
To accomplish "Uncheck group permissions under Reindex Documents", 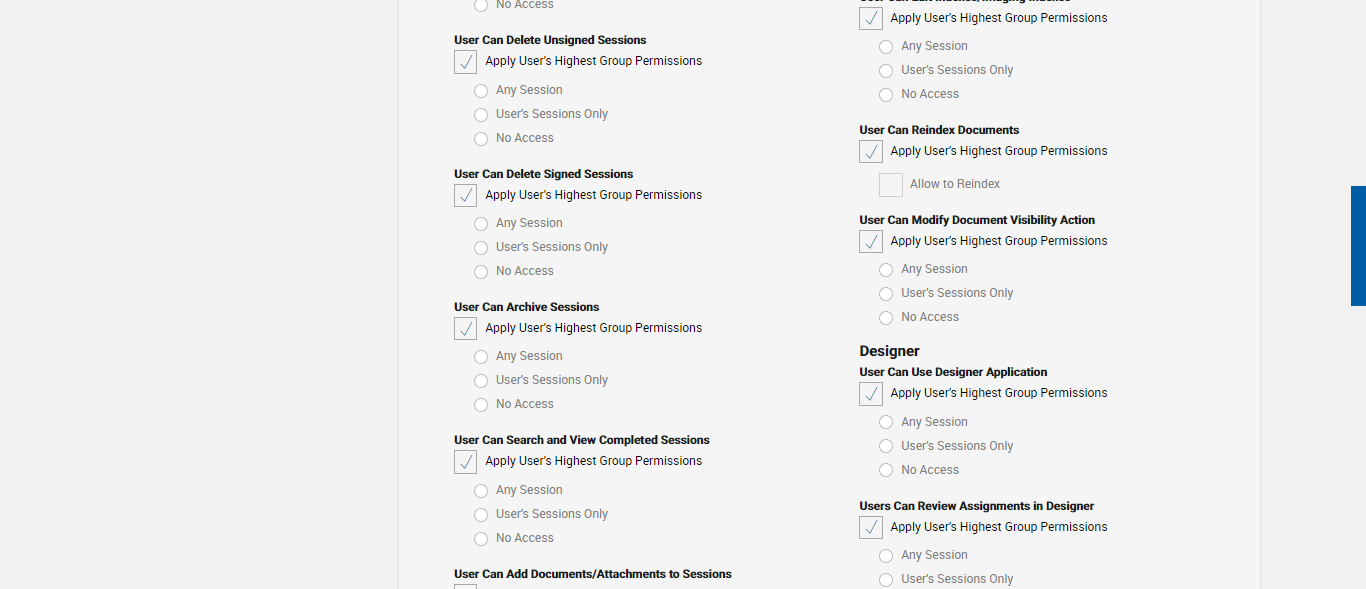I will click(x=871, y=152).
